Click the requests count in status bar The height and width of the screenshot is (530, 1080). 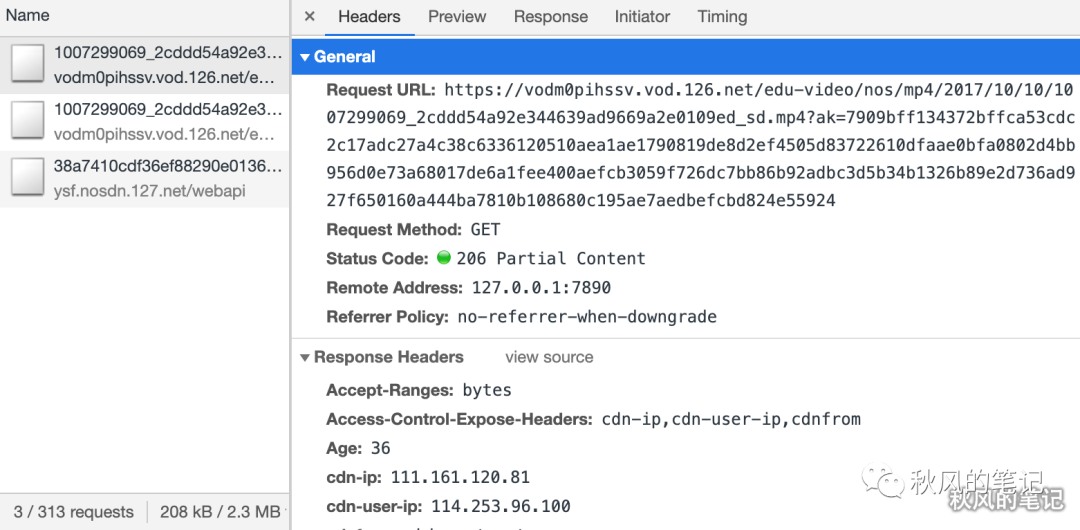pos(74,512)
